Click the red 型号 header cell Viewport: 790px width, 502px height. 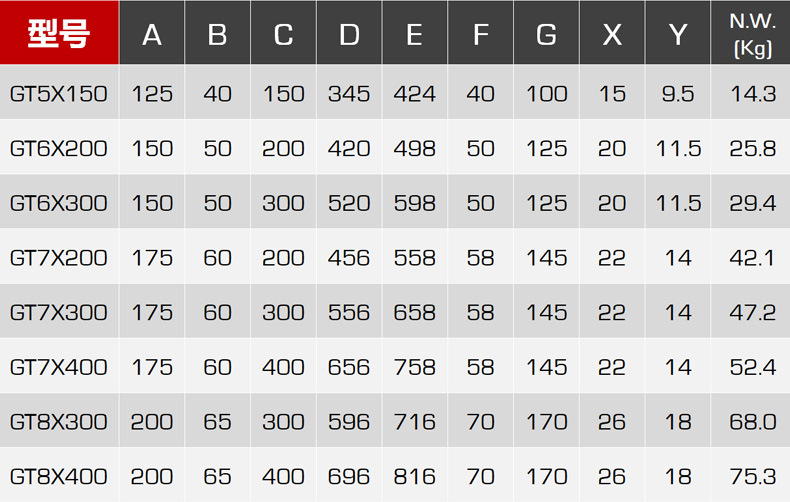(59, 34)
